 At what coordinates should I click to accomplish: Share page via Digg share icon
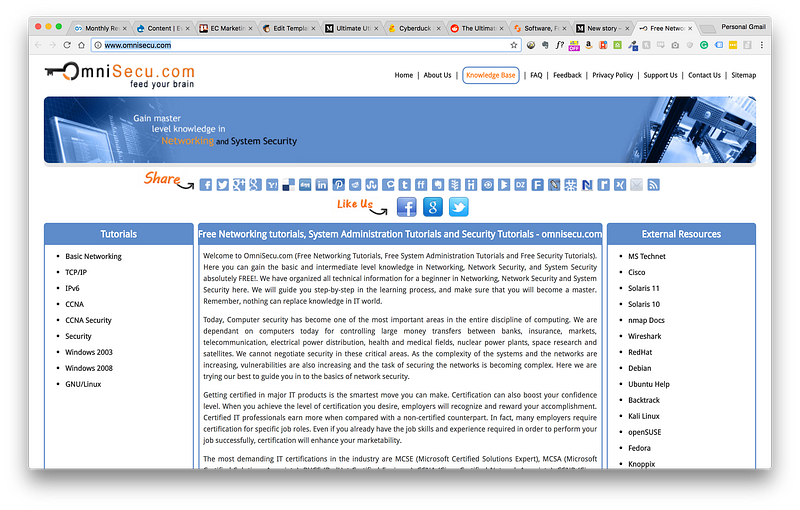click(x=305, y=185)
